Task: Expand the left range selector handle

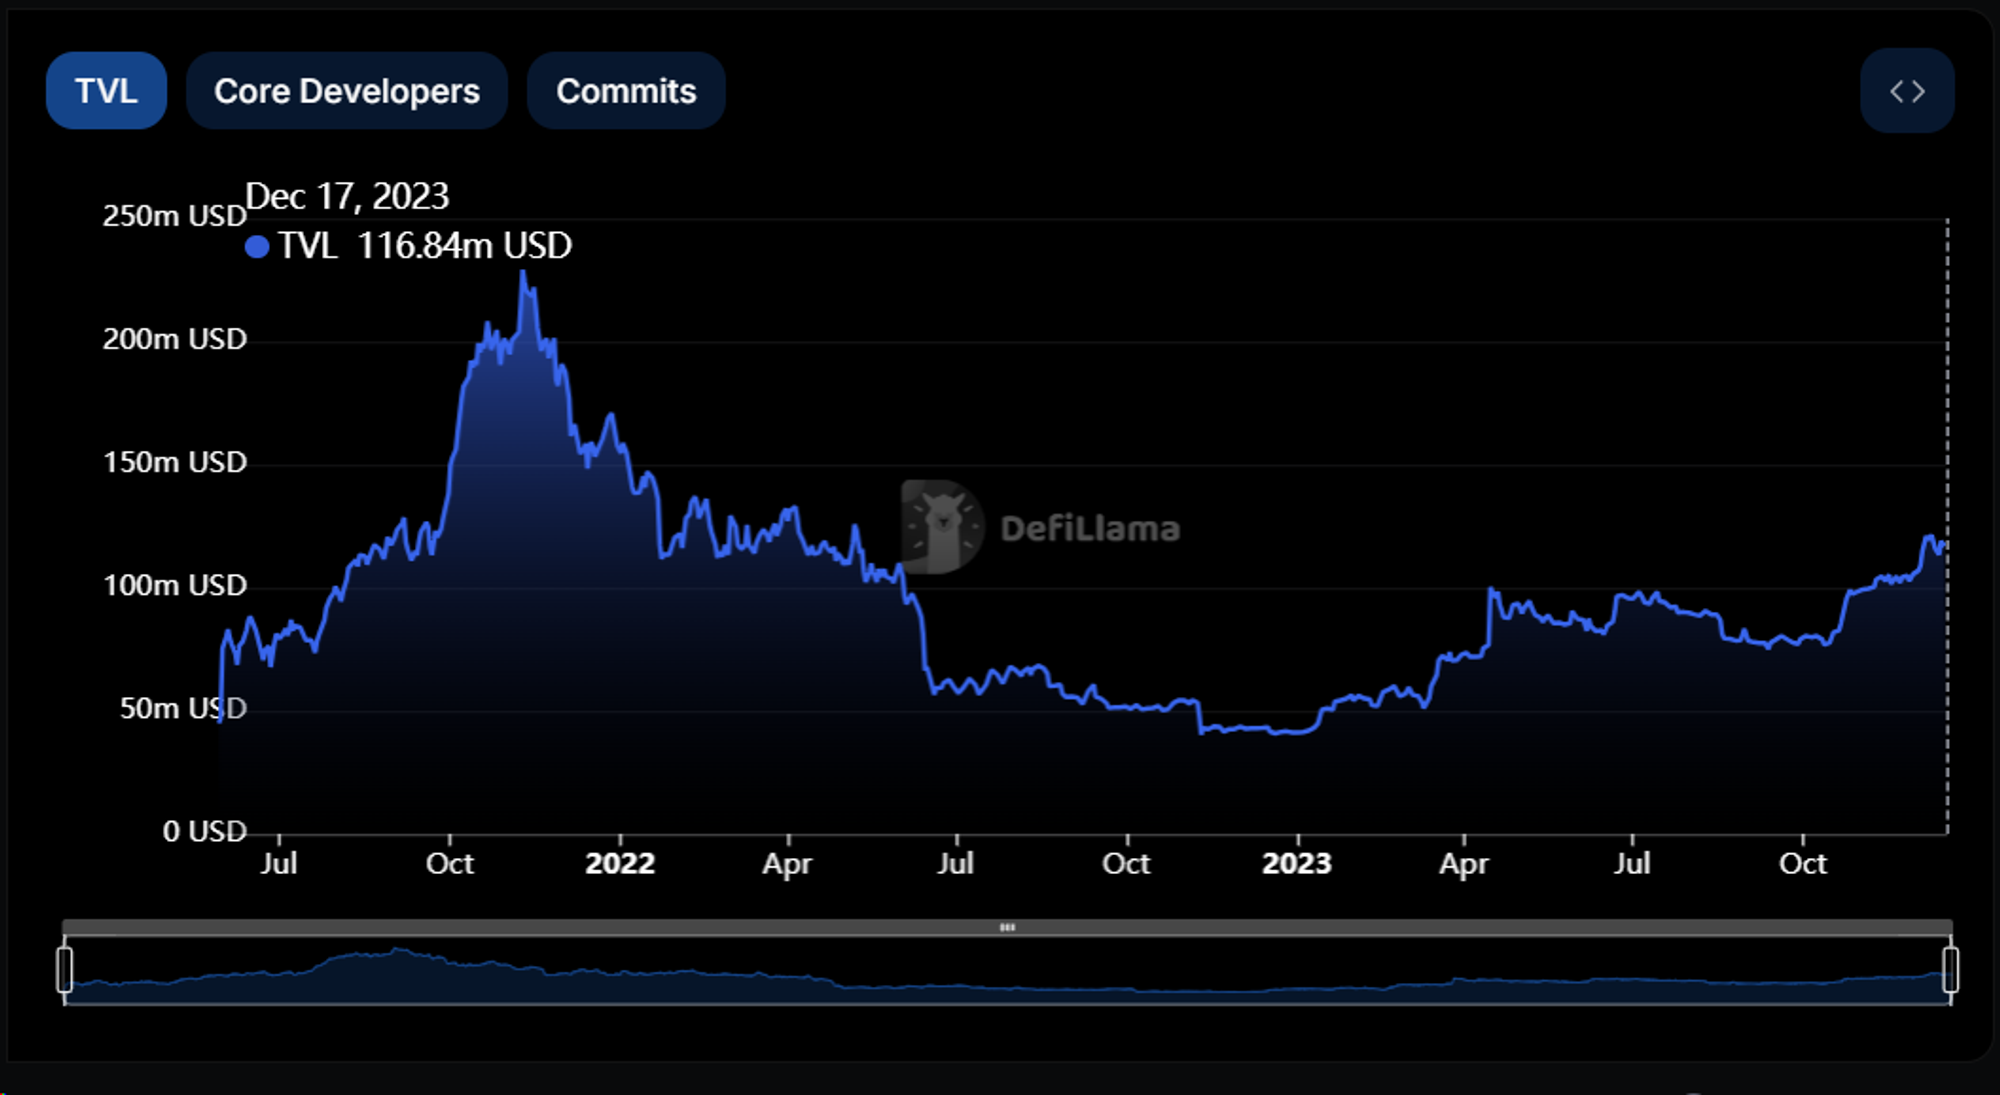Action: coord(66,968)
